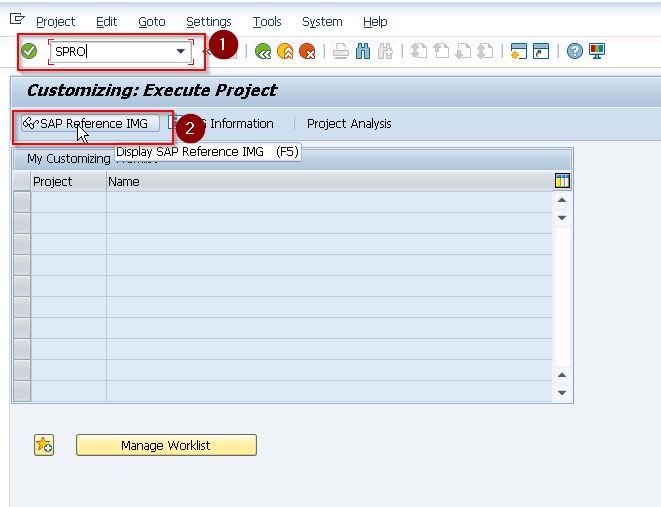Open the Settings menu

pyautogui.click(x=209, y=21)
